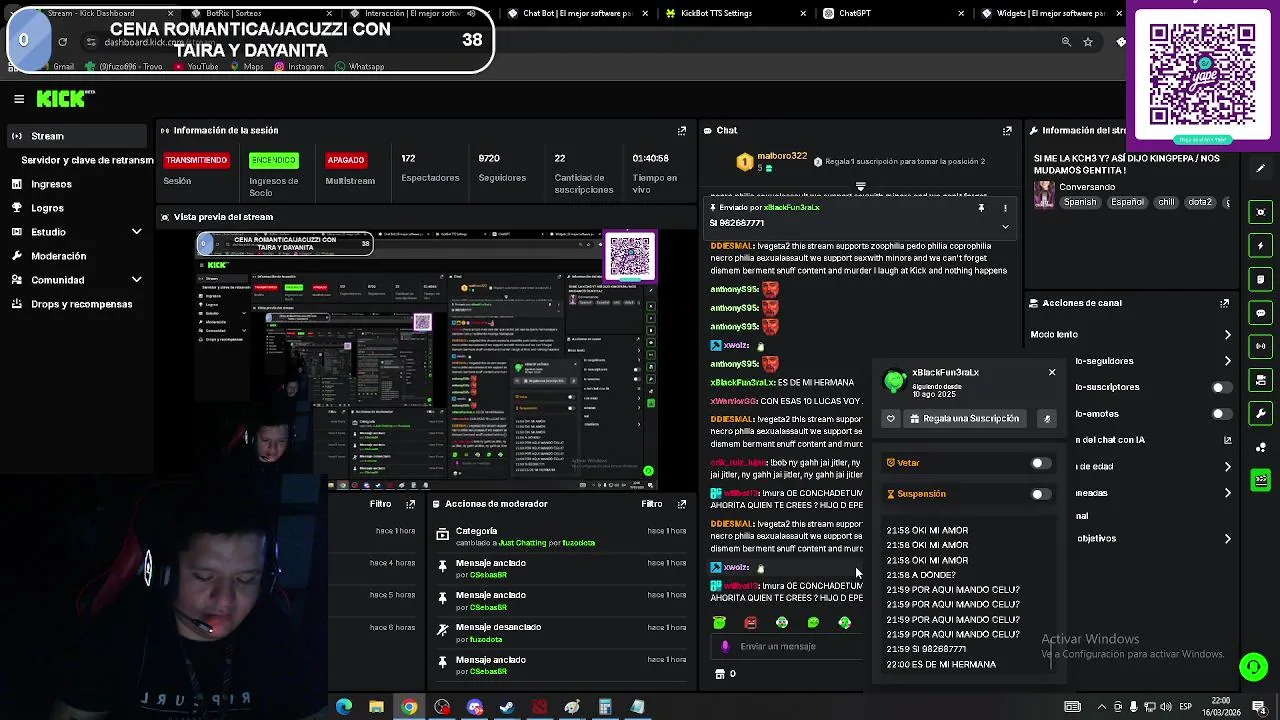1280x720 pixels.
Task: Click the purple microphone icon in chat input
Action: [725, 646]
